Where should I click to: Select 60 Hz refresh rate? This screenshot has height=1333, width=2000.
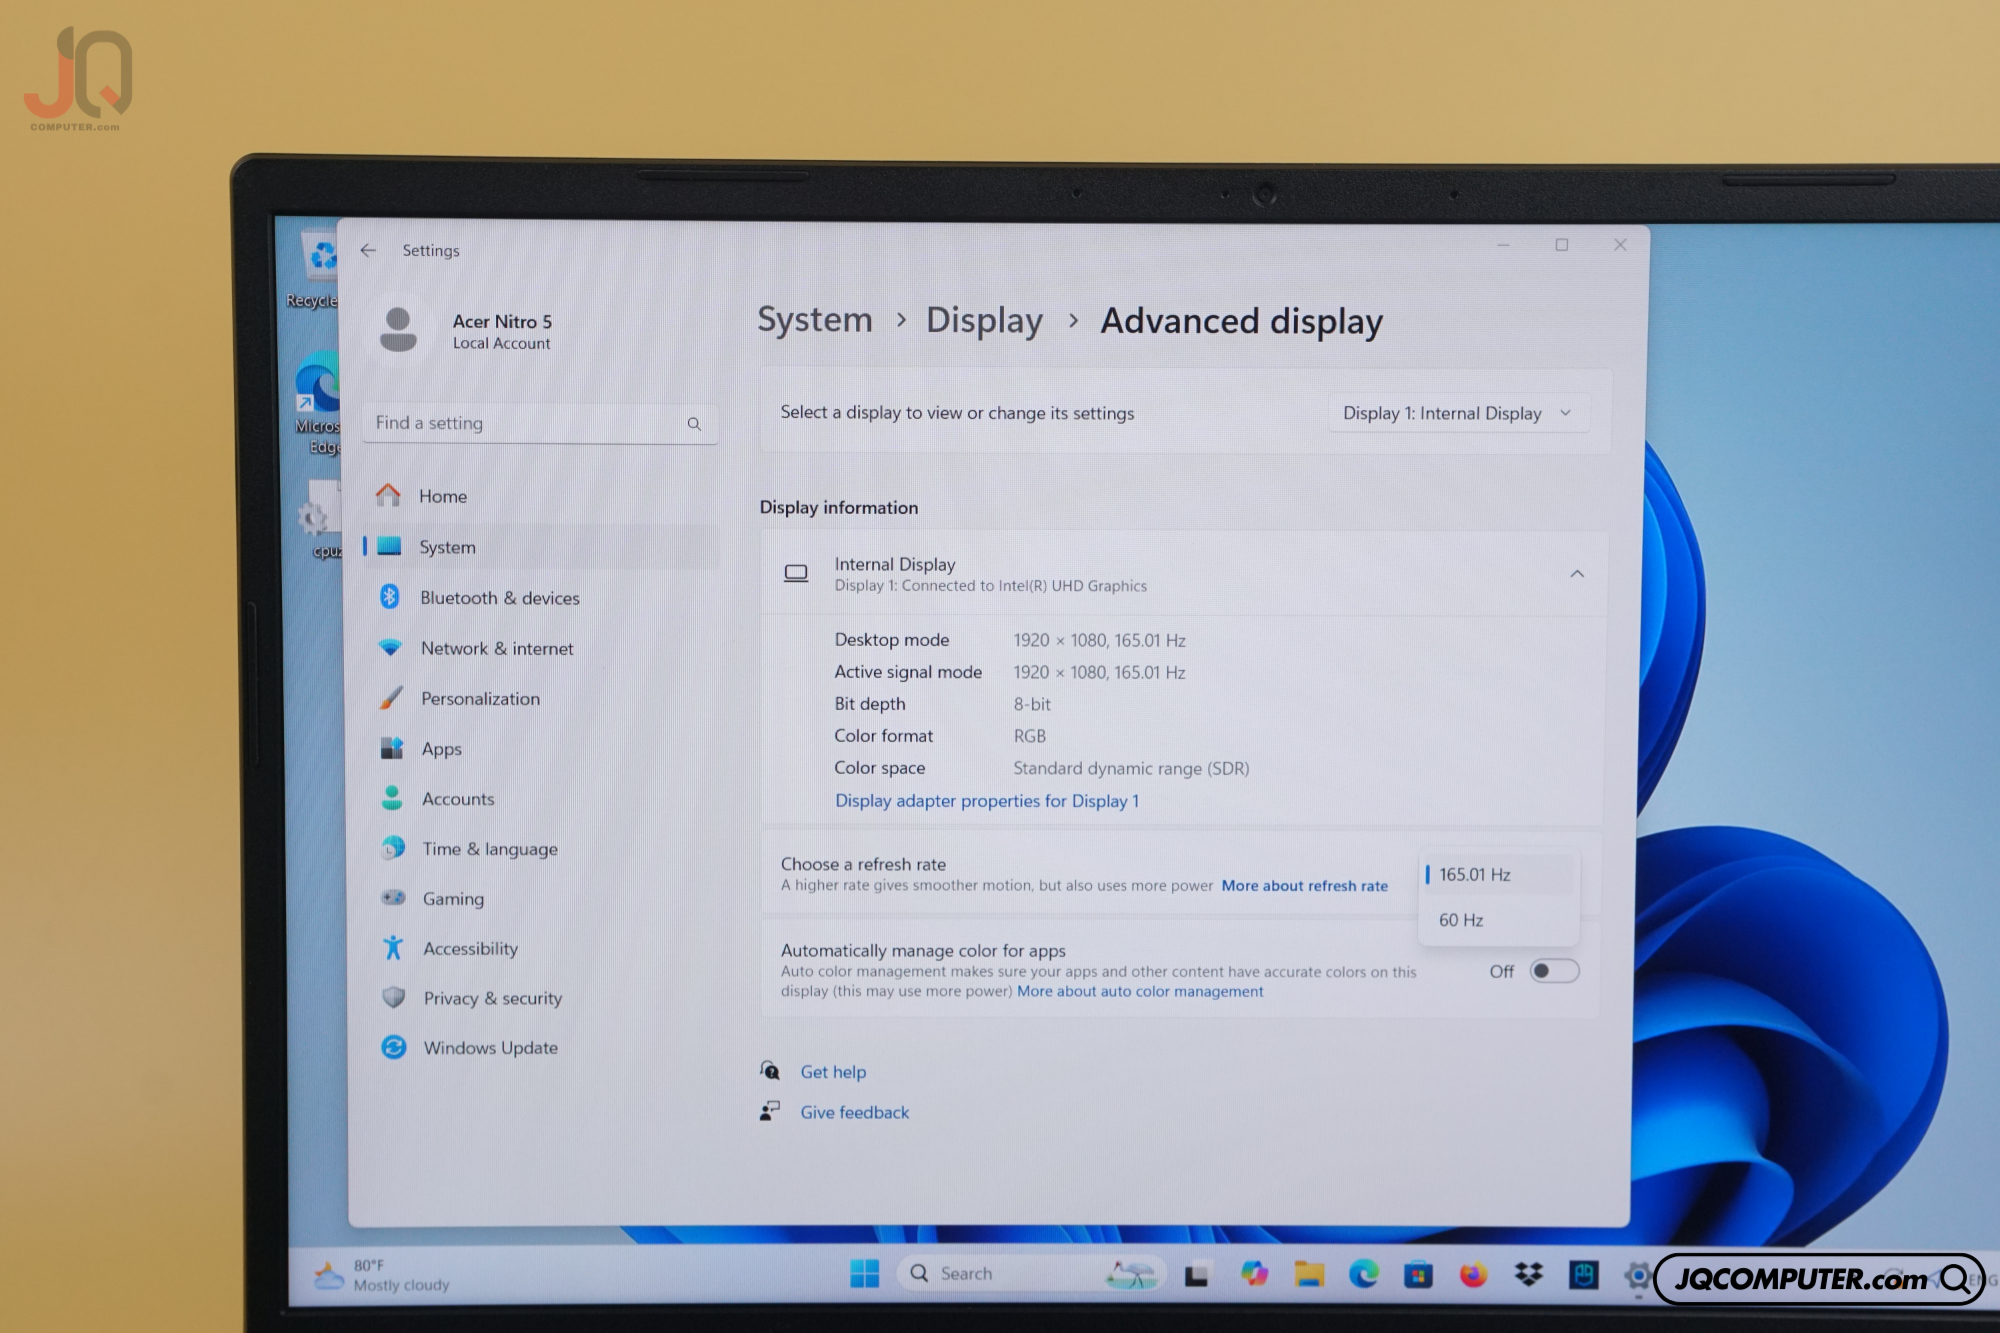click(x=1498, y=920)
